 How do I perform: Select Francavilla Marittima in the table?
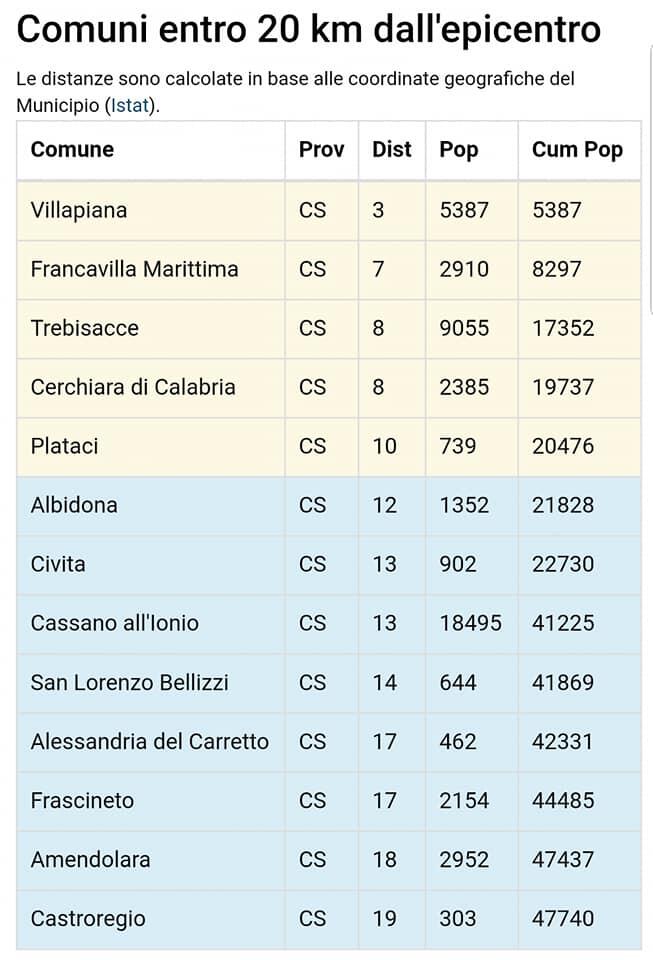134,269
